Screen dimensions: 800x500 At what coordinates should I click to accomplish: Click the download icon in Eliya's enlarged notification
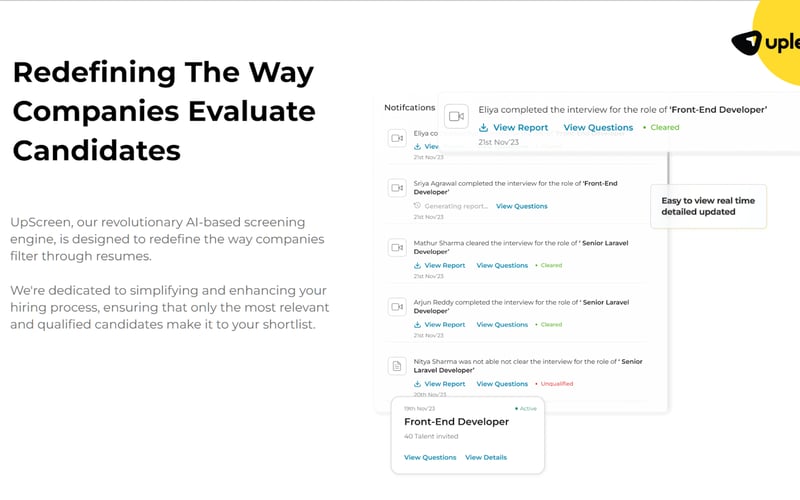click(x=483, y=128)
